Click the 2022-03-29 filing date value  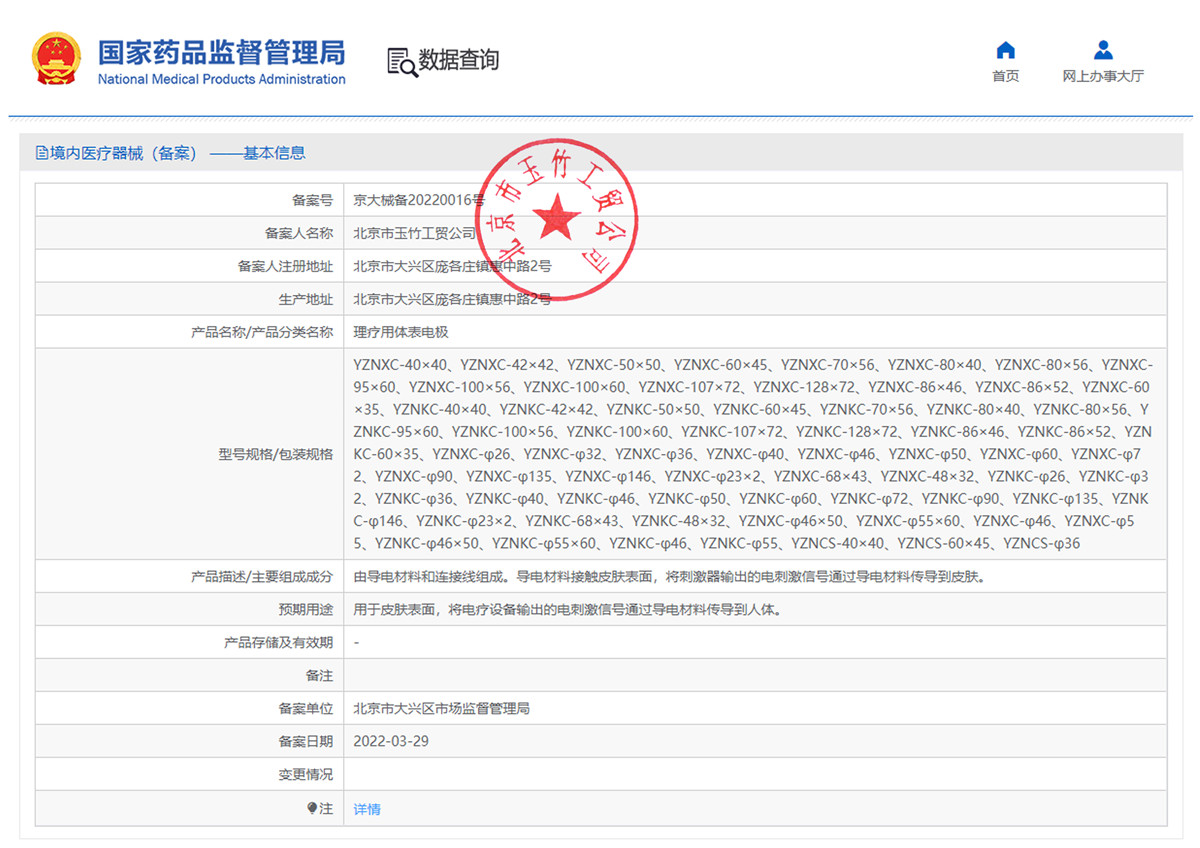[x=392, y=742]
